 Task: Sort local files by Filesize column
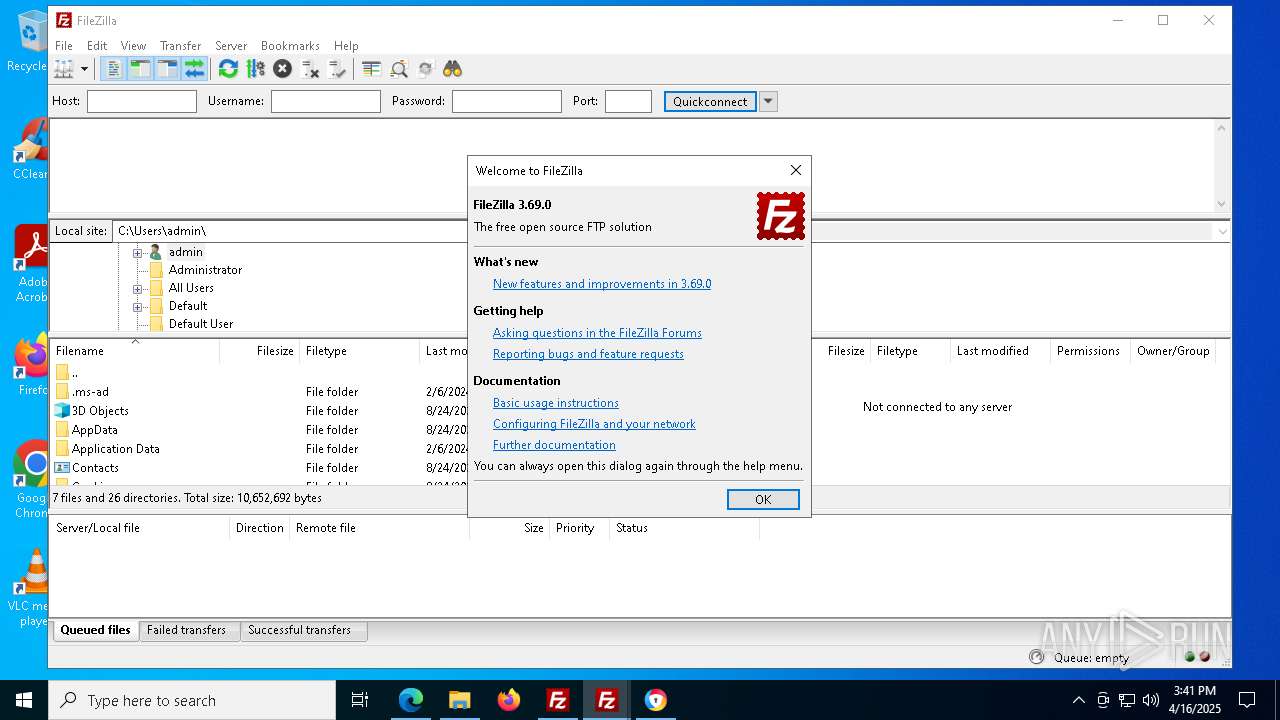(x=259, y=351)
